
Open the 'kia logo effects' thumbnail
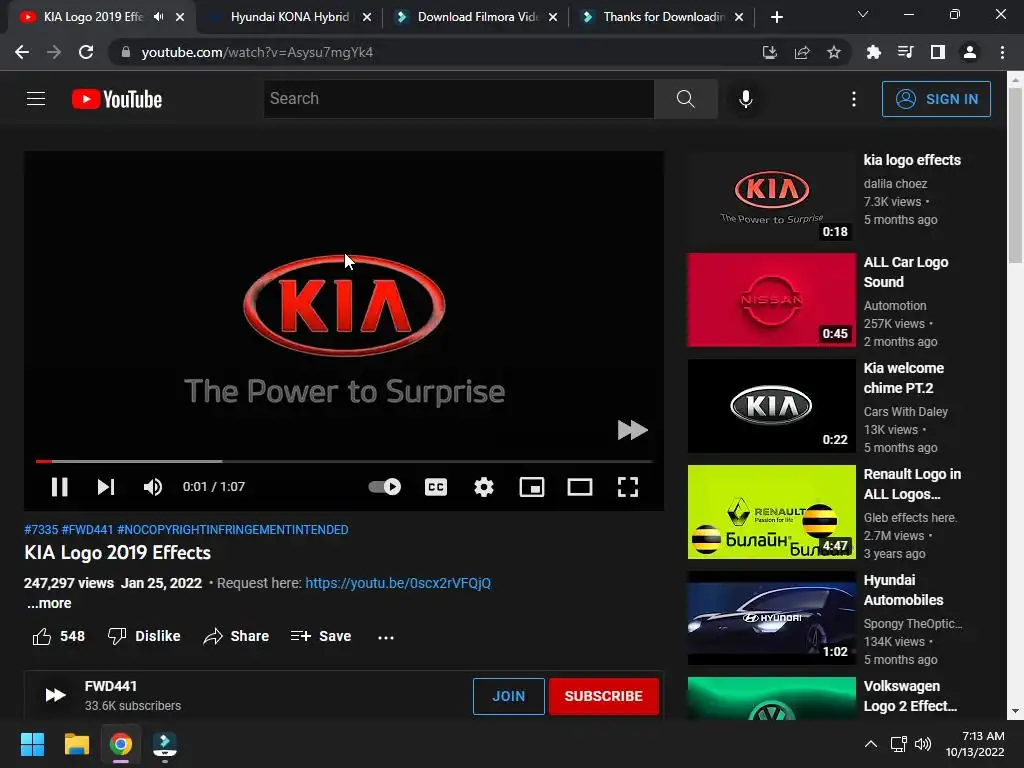point(771,197)
